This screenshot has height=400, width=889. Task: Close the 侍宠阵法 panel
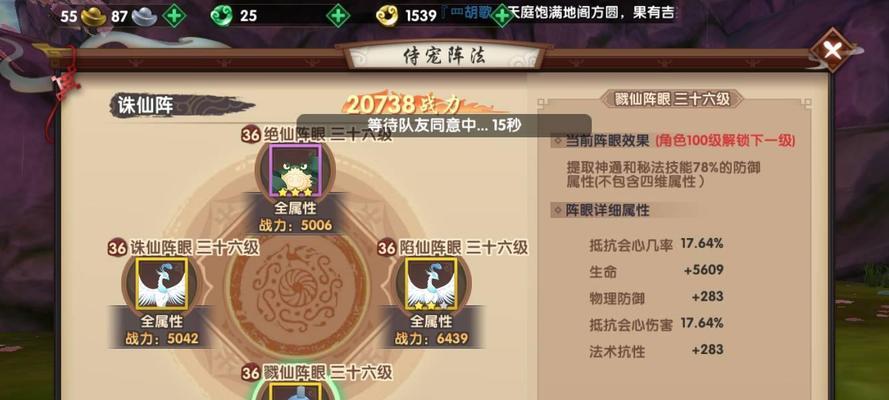(832, 52)
